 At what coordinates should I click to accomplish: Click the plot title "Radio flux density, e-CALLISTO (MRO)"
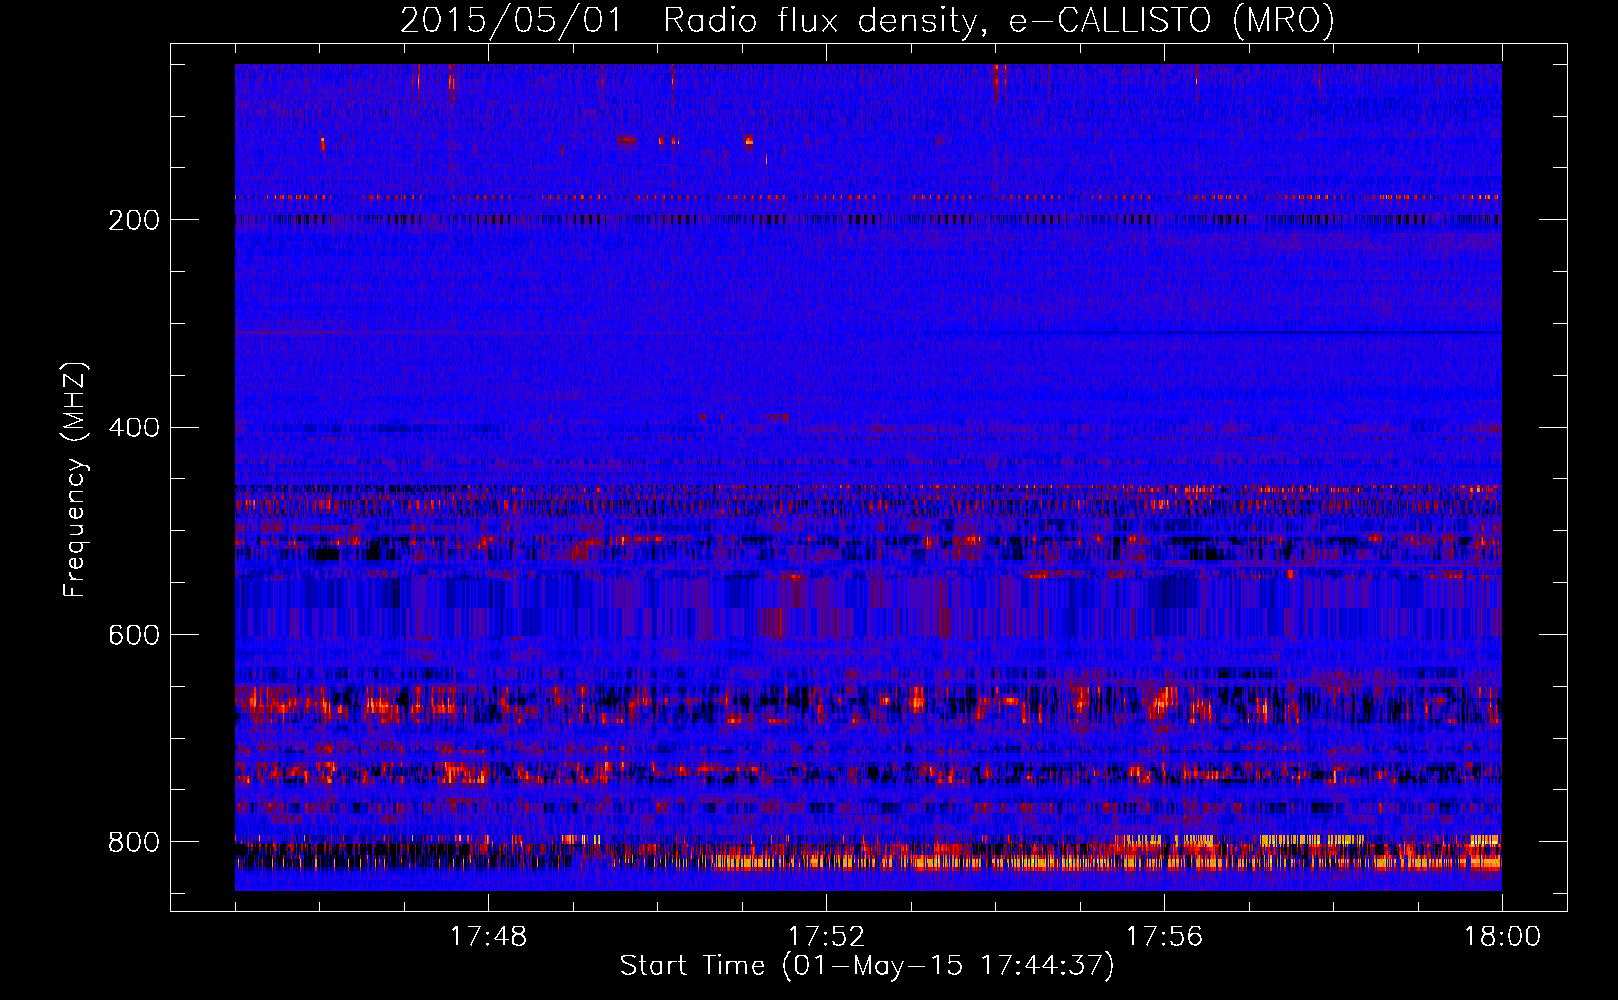click(x=999, y=21)
